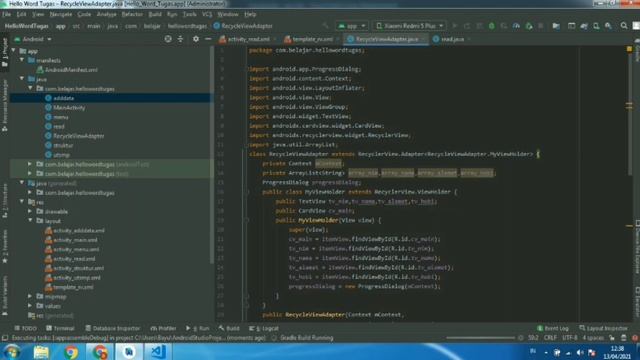Viewport: 640px width, 360px height.
Task: Select activity_adddata.xml layout file
Action: coord(75,231)
